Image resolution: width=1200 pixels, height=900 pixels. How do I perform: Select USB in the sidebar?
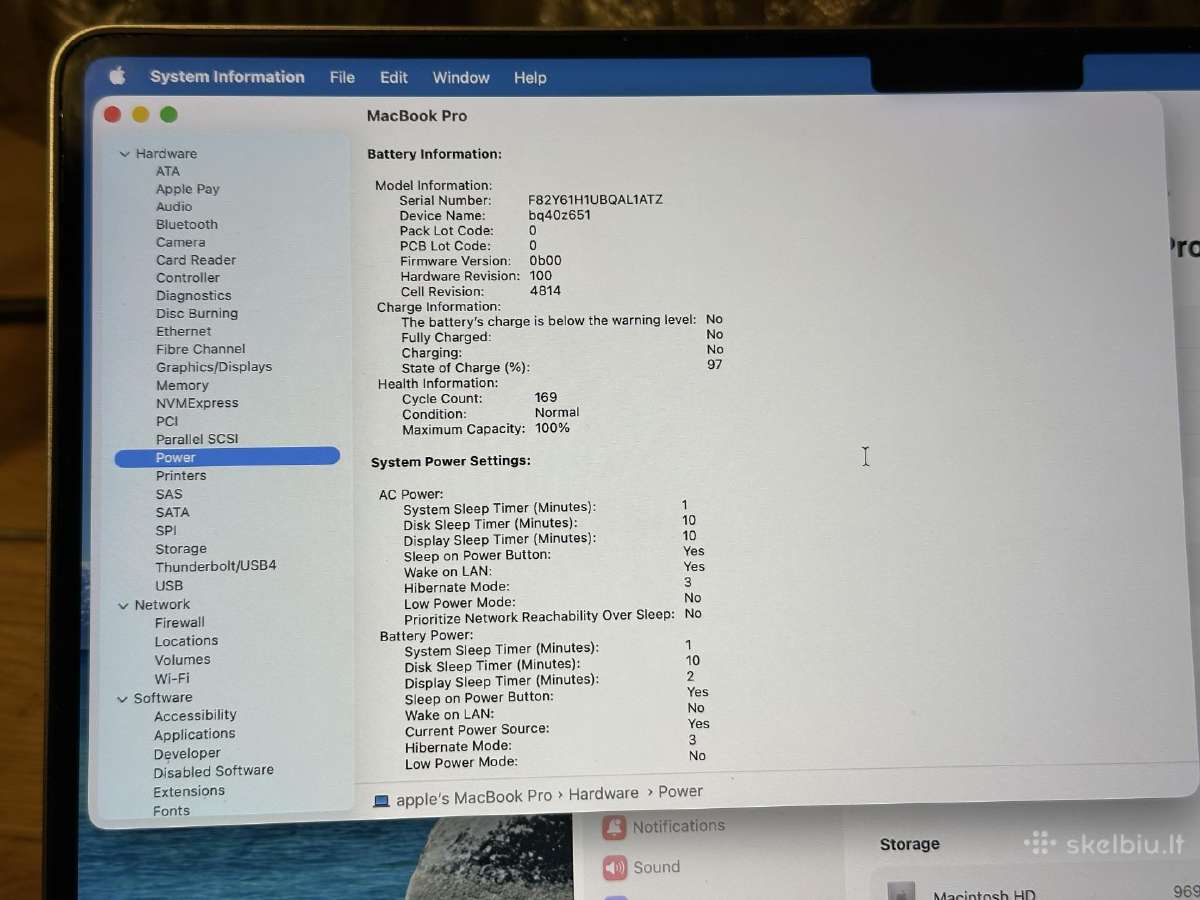(x=169, y=586)
